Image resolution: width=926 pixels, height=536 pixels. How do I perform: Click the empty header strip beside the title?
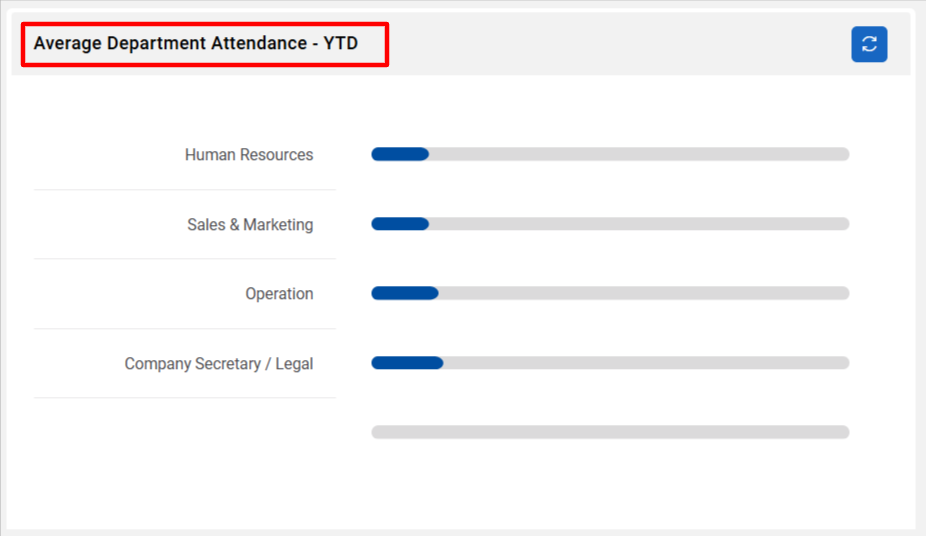[619, 44]
